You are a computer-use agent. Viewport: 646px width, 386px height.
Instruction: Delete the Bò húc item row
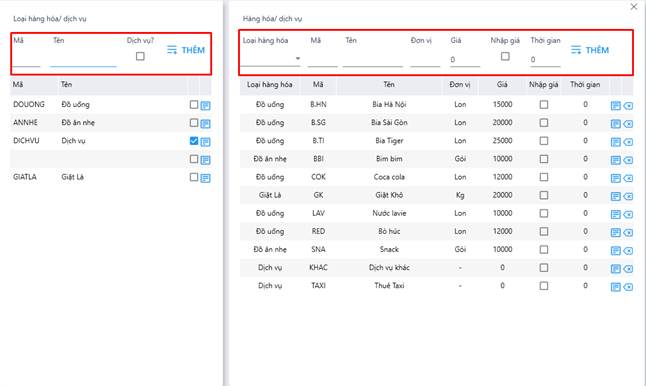628,233
